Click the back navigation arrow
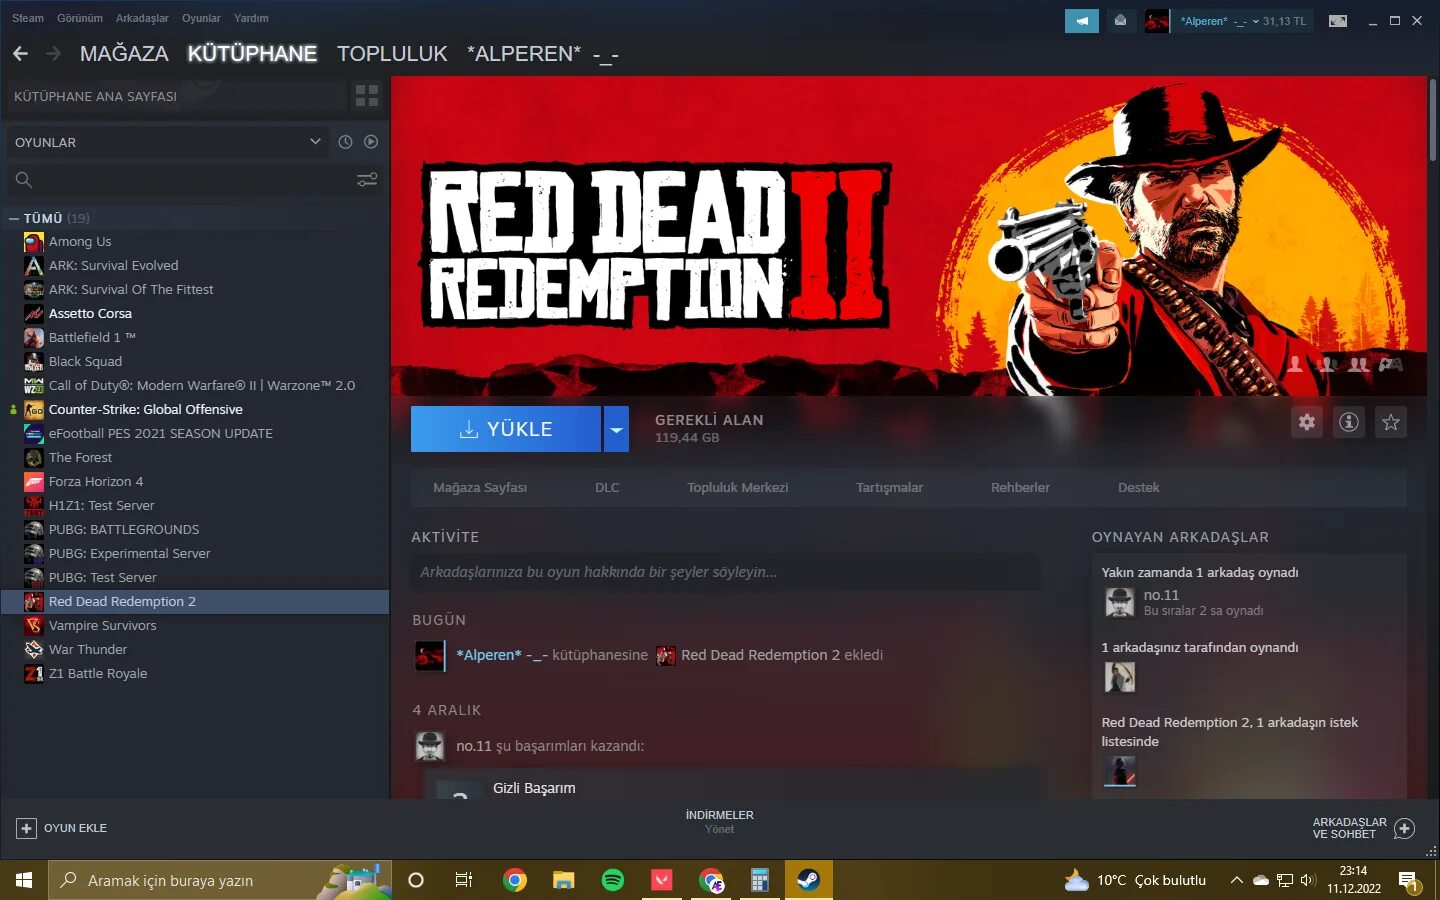The image size is (1440, 900). pos(20,53)
